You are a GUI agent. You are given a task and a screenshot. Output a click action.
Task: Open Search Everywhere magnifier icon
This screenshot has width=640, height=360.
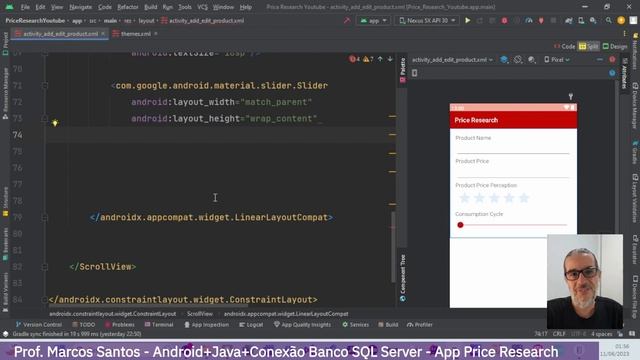click(x=609, y=20)
